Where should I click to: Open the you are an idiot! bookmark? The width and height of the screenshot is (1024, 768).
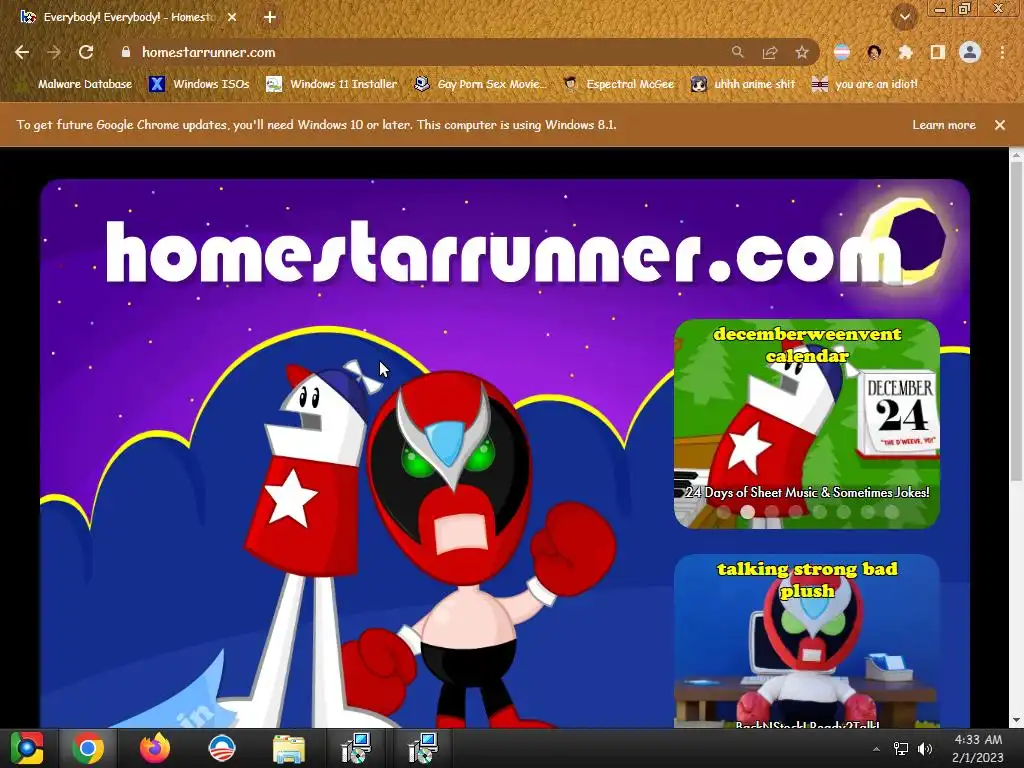pyautogui.click(x=865, y=84)
